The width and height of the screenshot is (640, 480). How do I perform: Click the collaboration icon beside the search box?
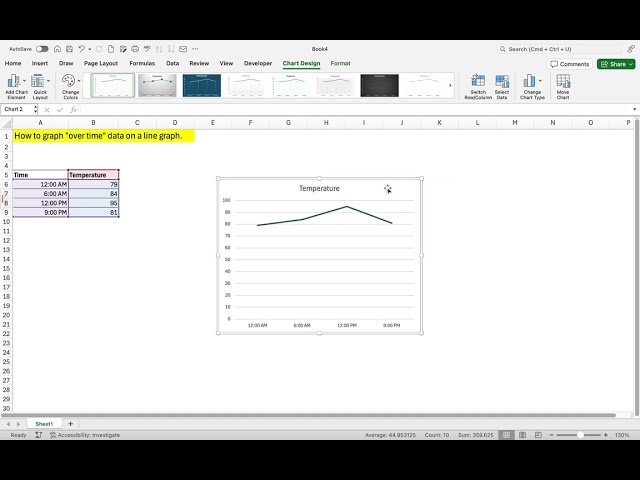click(631, 49)
